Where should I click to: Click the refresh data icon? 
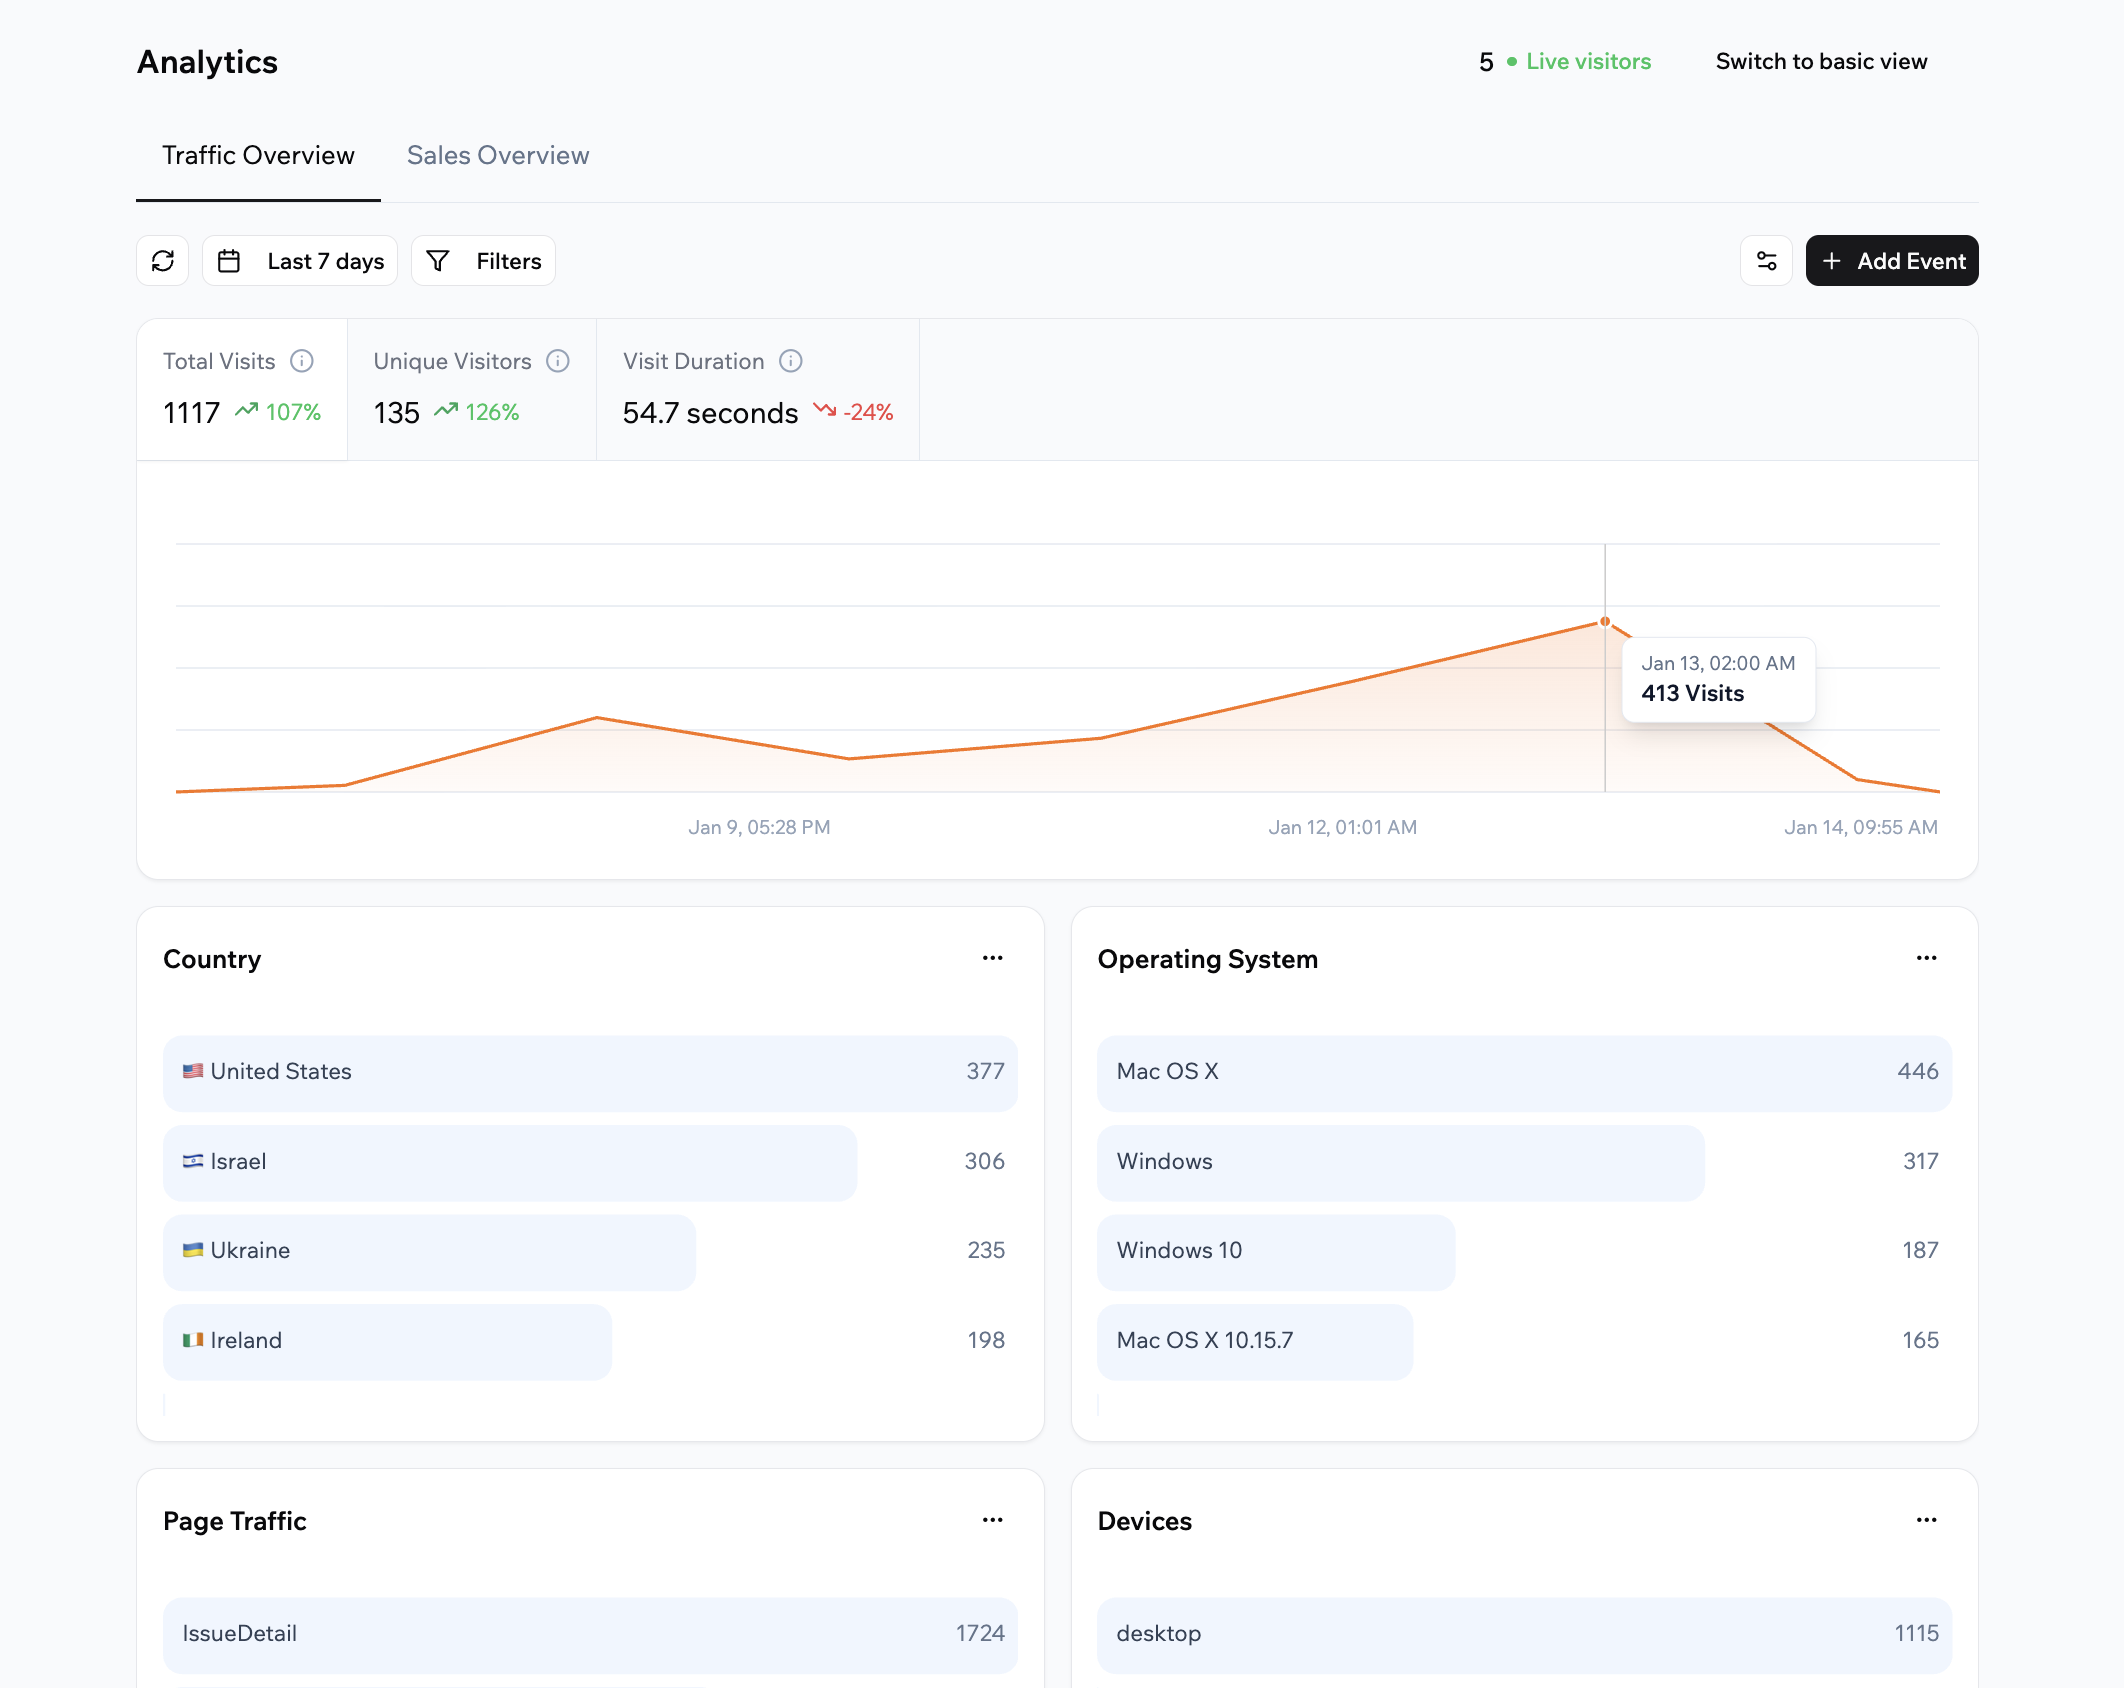pyautogui.click(x=163, y=260)
